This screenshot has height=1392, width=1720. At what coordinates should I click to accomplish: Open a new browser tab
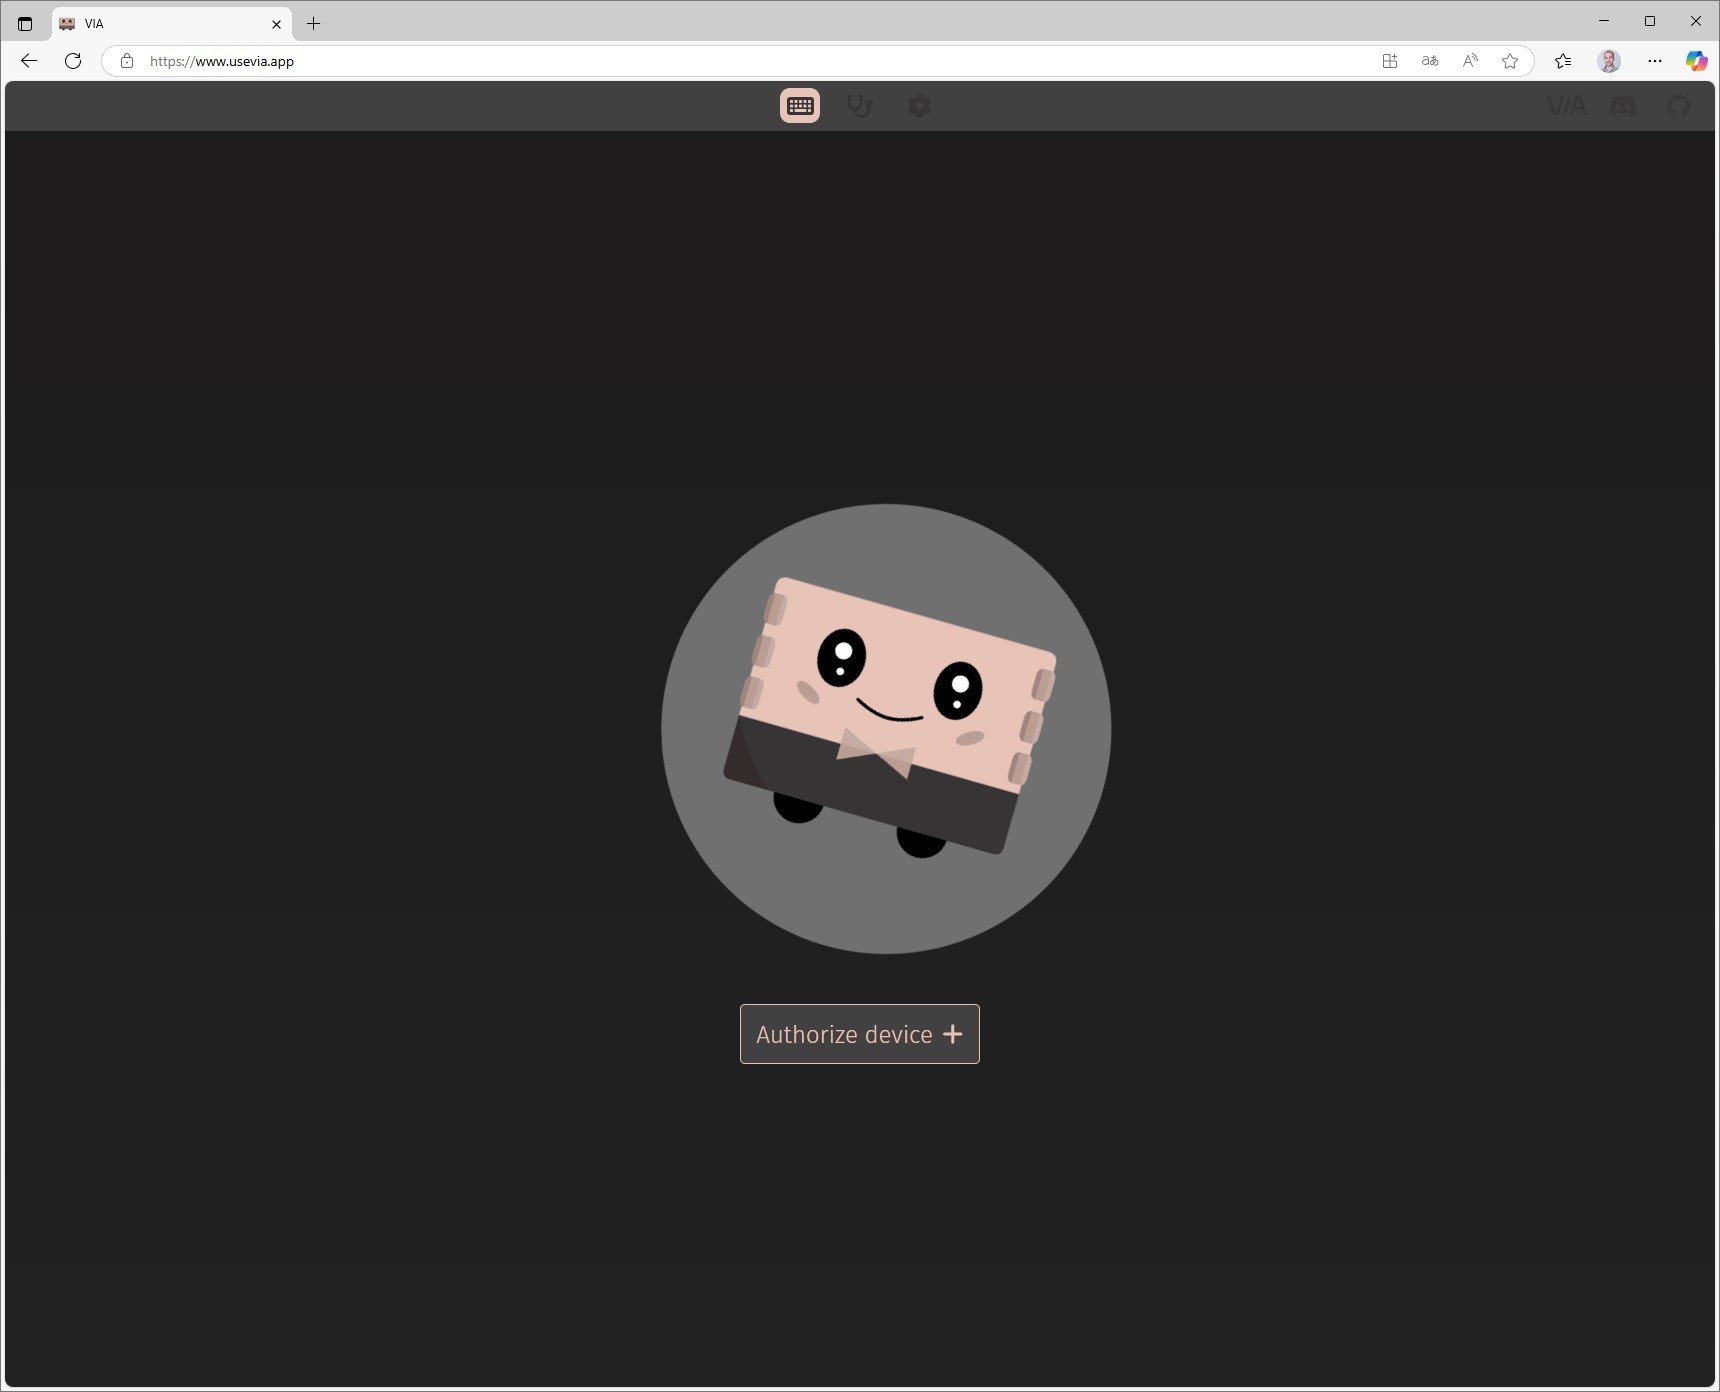pyautogui.click(x=313, y=23)
